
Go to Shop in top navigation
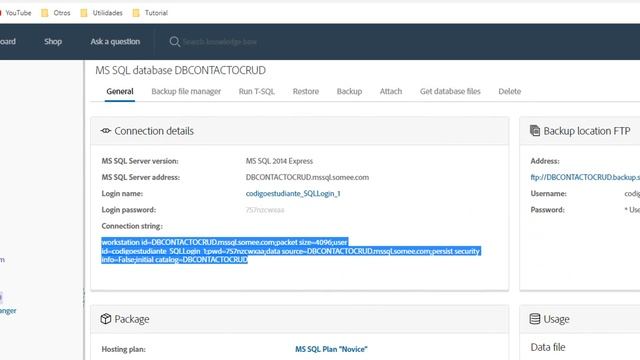click(x=53, y=42)
